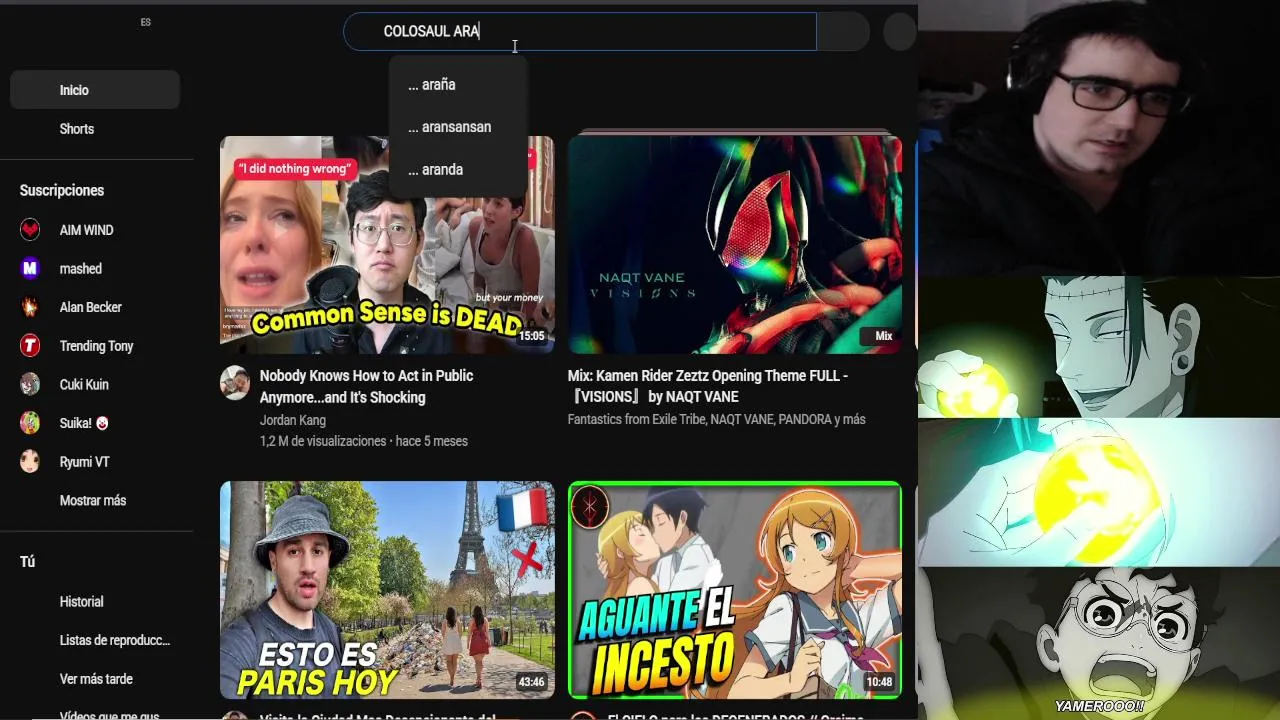Viewport: 1280px width, 720px height.
Task: Open the Trending Tony channel avatar
Action: tap(30, 346)
